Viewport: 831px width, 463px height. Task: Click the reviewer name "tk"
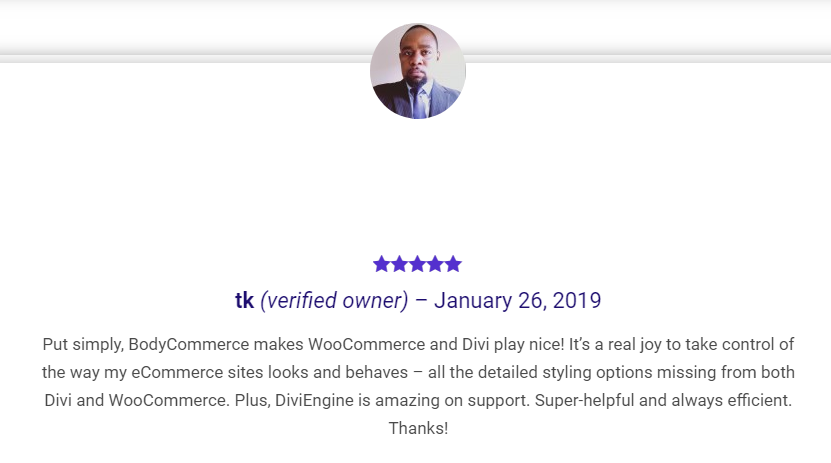coord(244,301)
